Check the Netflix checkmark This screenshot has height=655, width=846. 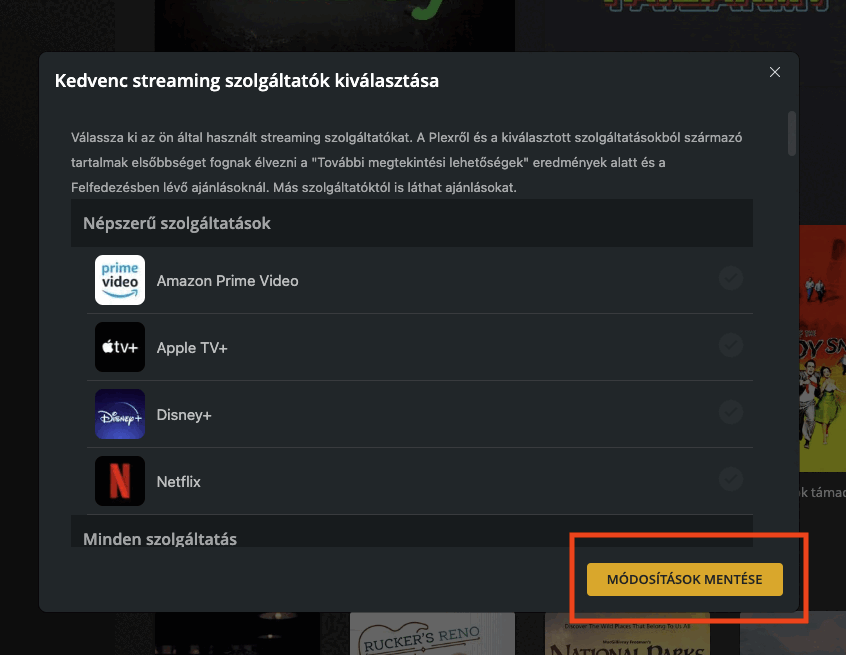coord(731,479)
